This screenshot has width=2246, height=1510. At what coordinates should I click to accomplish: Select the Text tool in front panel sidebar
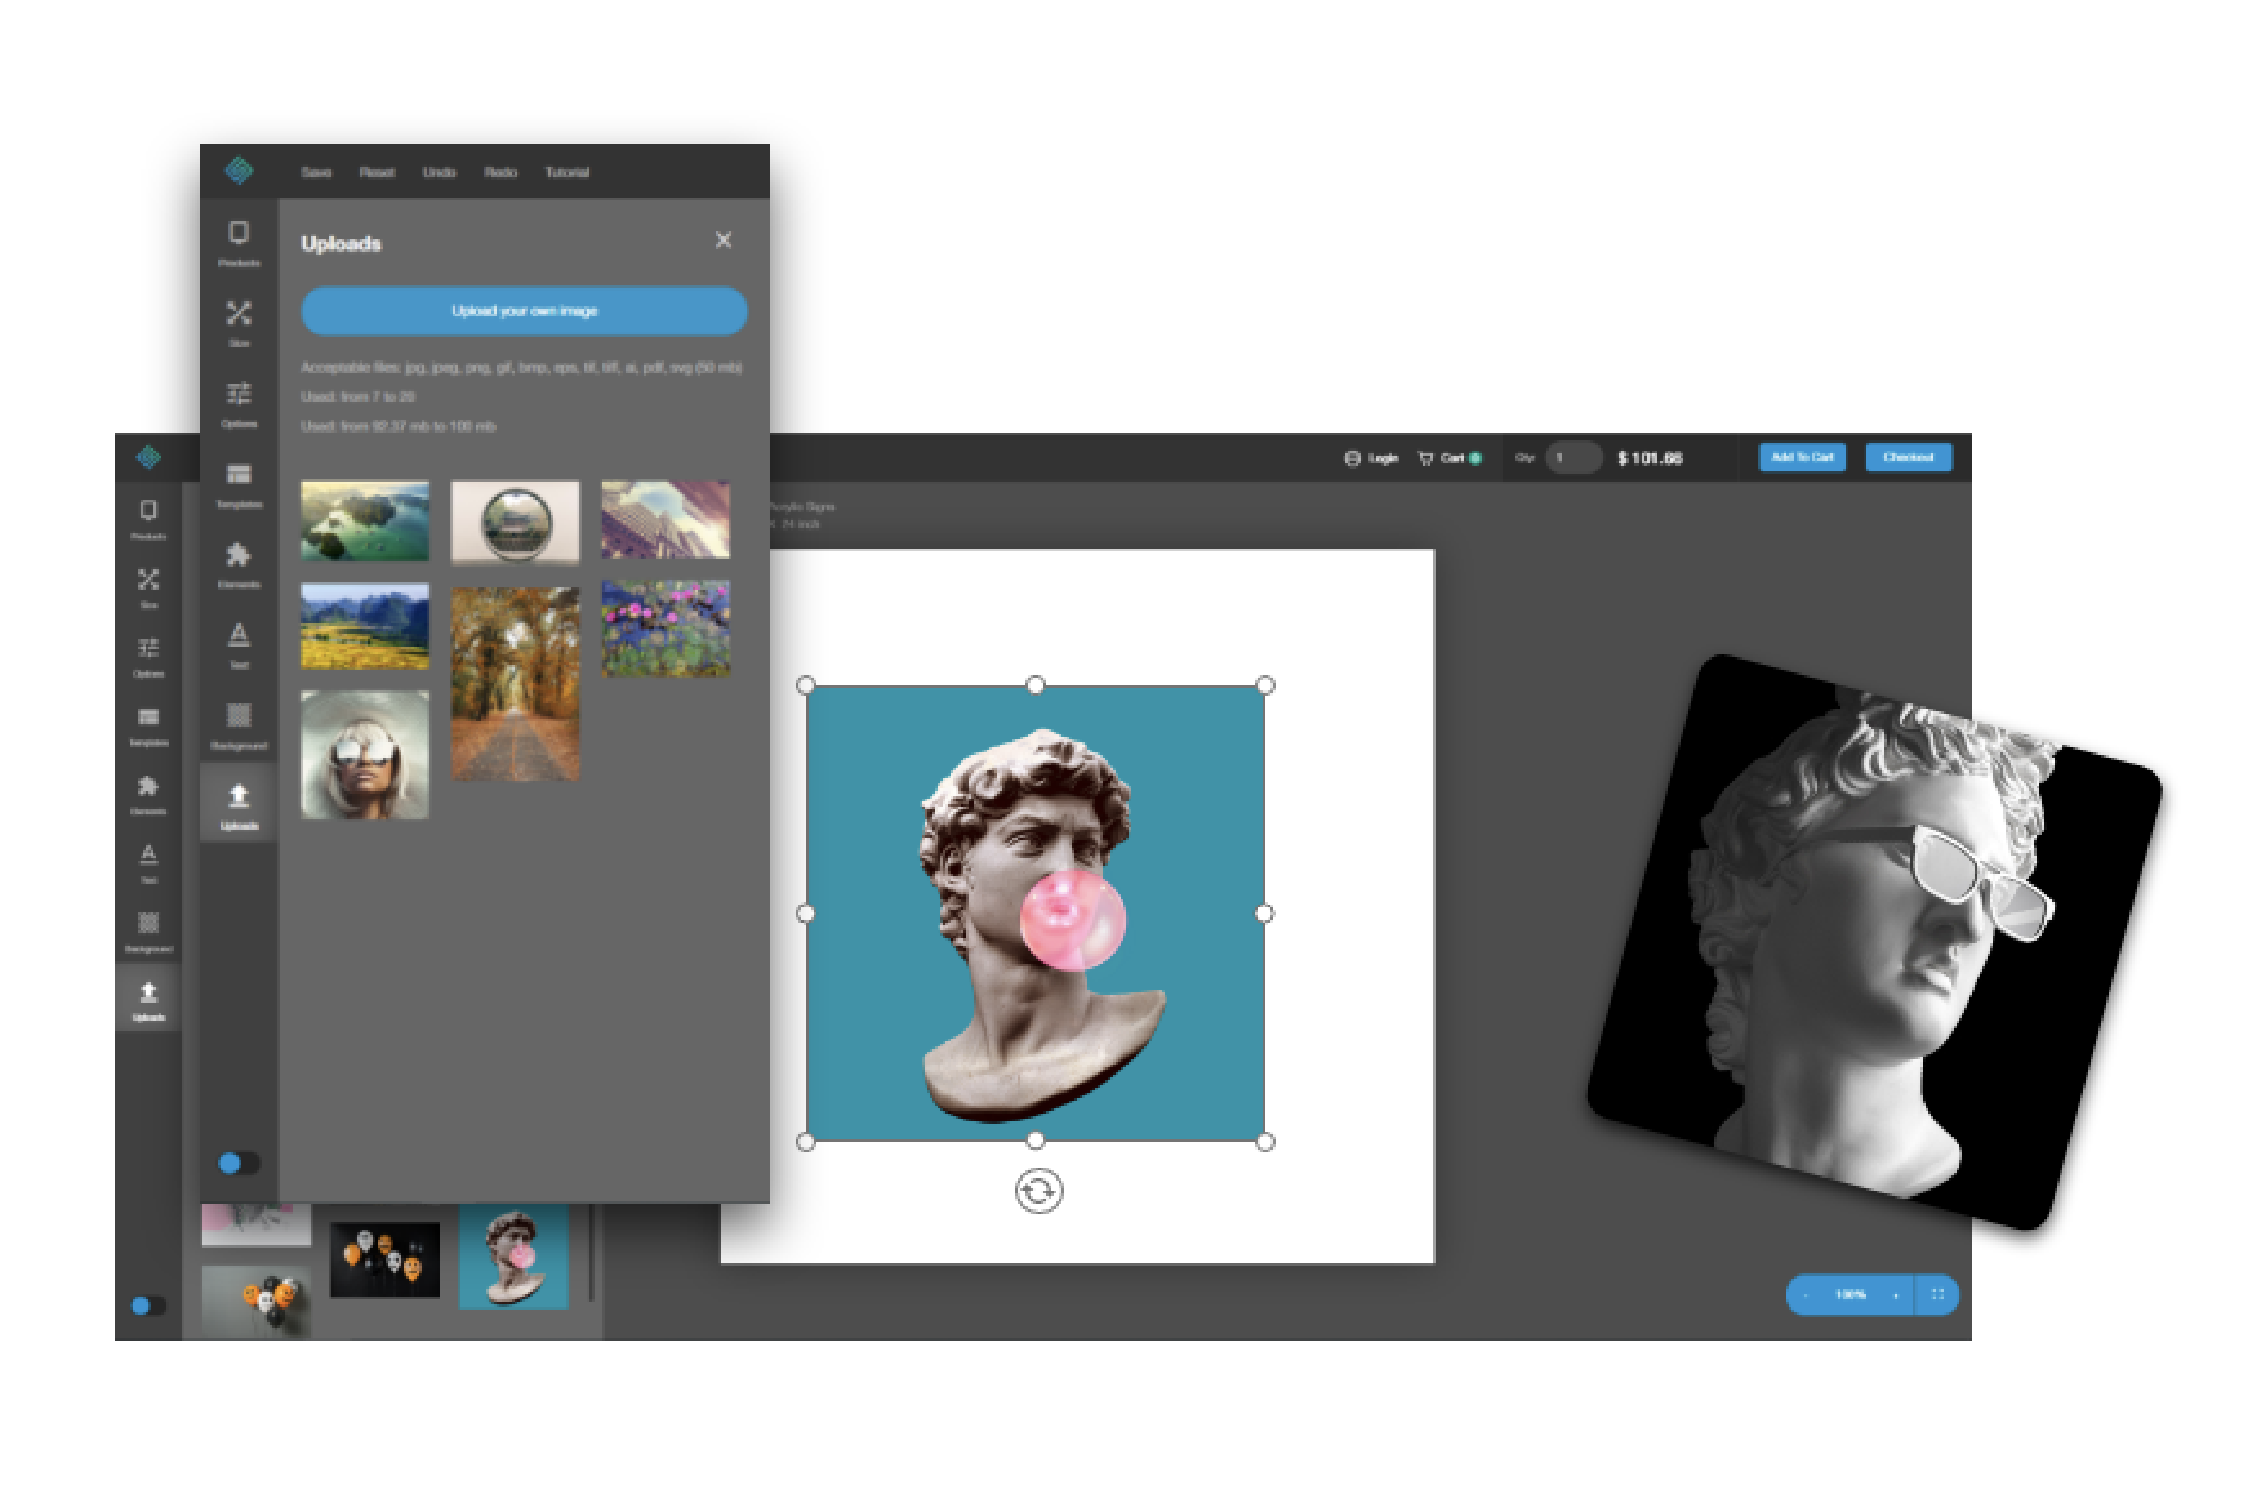point(239,645)
